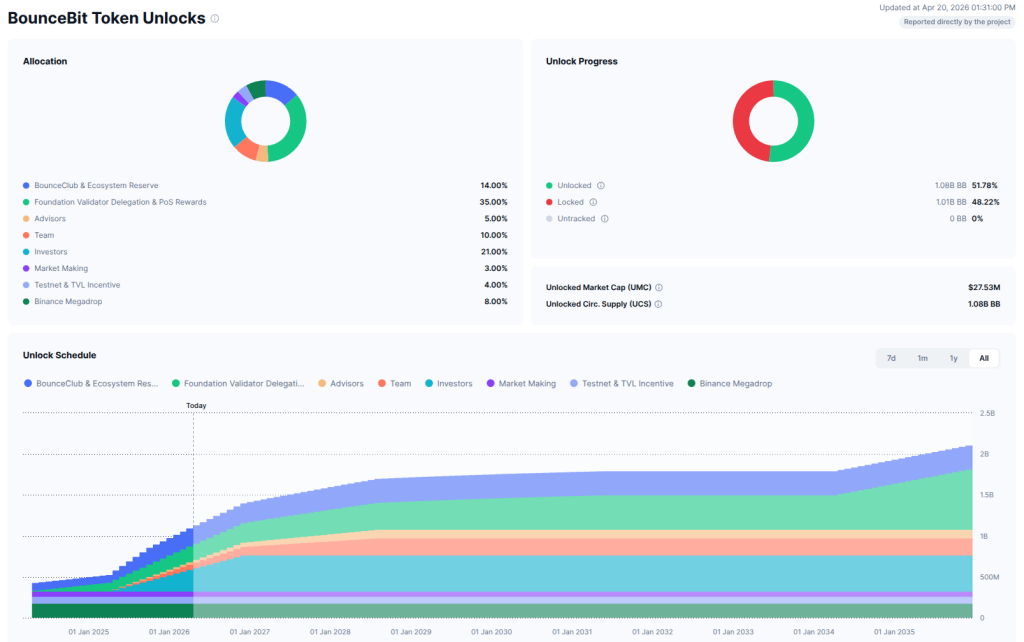Image resolution: width=1024 pixels, height=642 pixels.
Task: Click Foundation Validator Delegation & PoS Rewards label
Action: [120, 202]
